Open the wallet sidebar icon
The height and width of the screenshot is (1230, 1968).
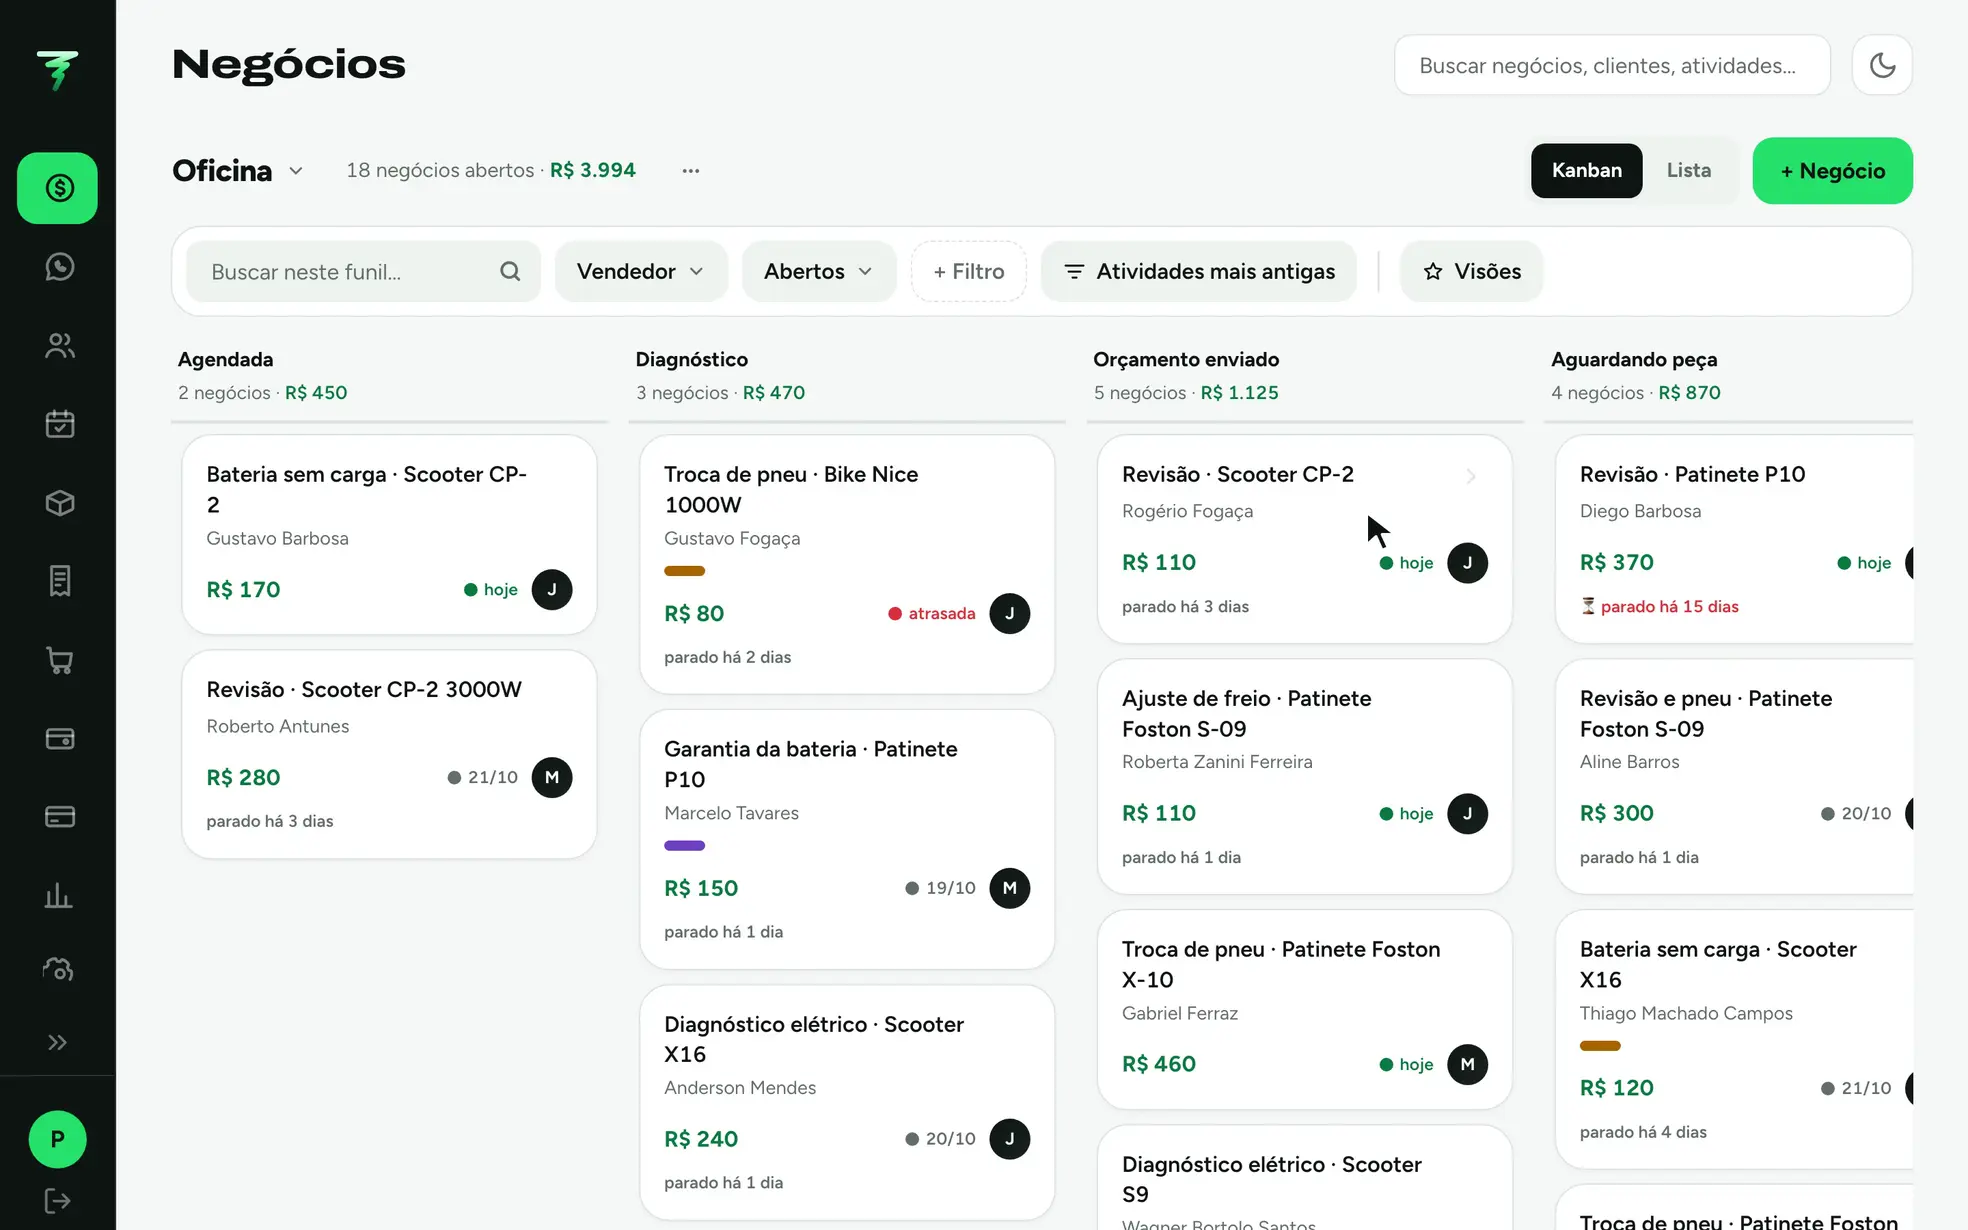coord(59,739)
